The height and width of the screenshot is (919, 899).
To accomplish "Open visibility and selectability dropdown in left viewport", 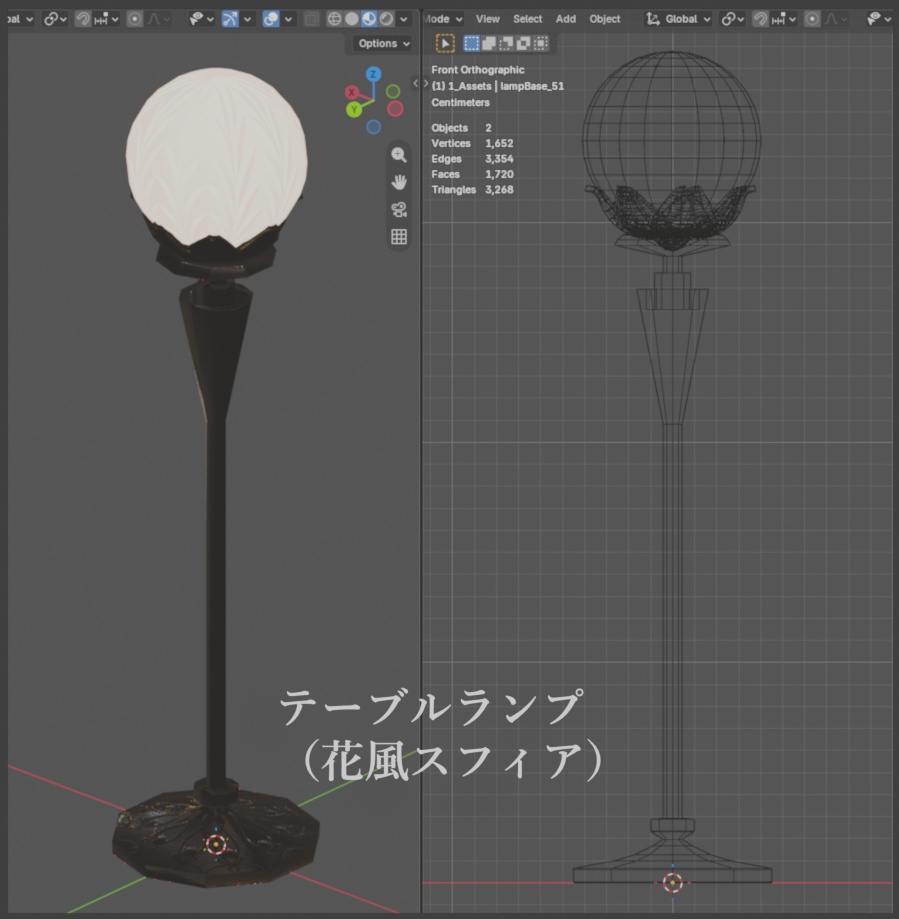I will pyautogui.click(x=201, y=19).
